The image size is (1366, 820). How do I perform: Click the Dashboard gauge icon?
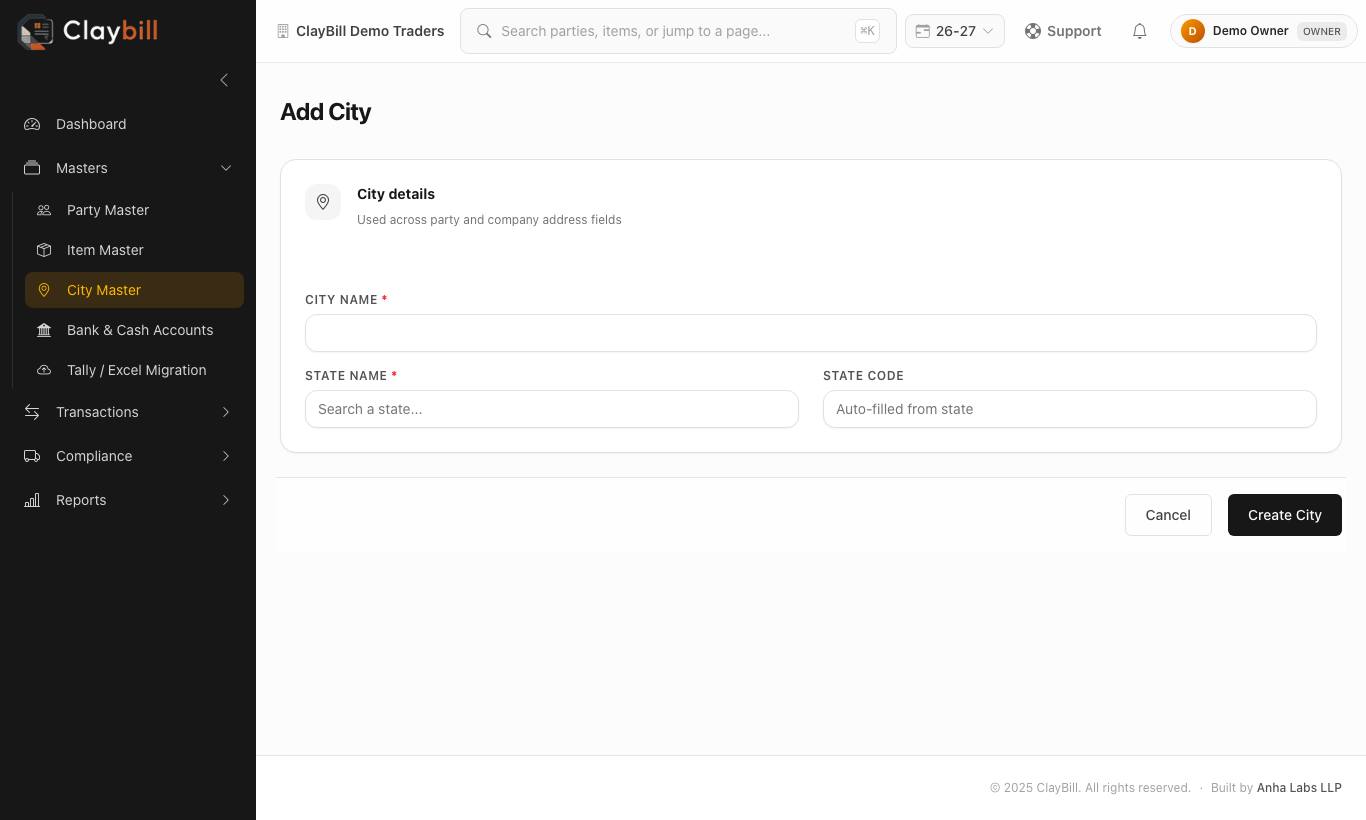click(32, 124)
